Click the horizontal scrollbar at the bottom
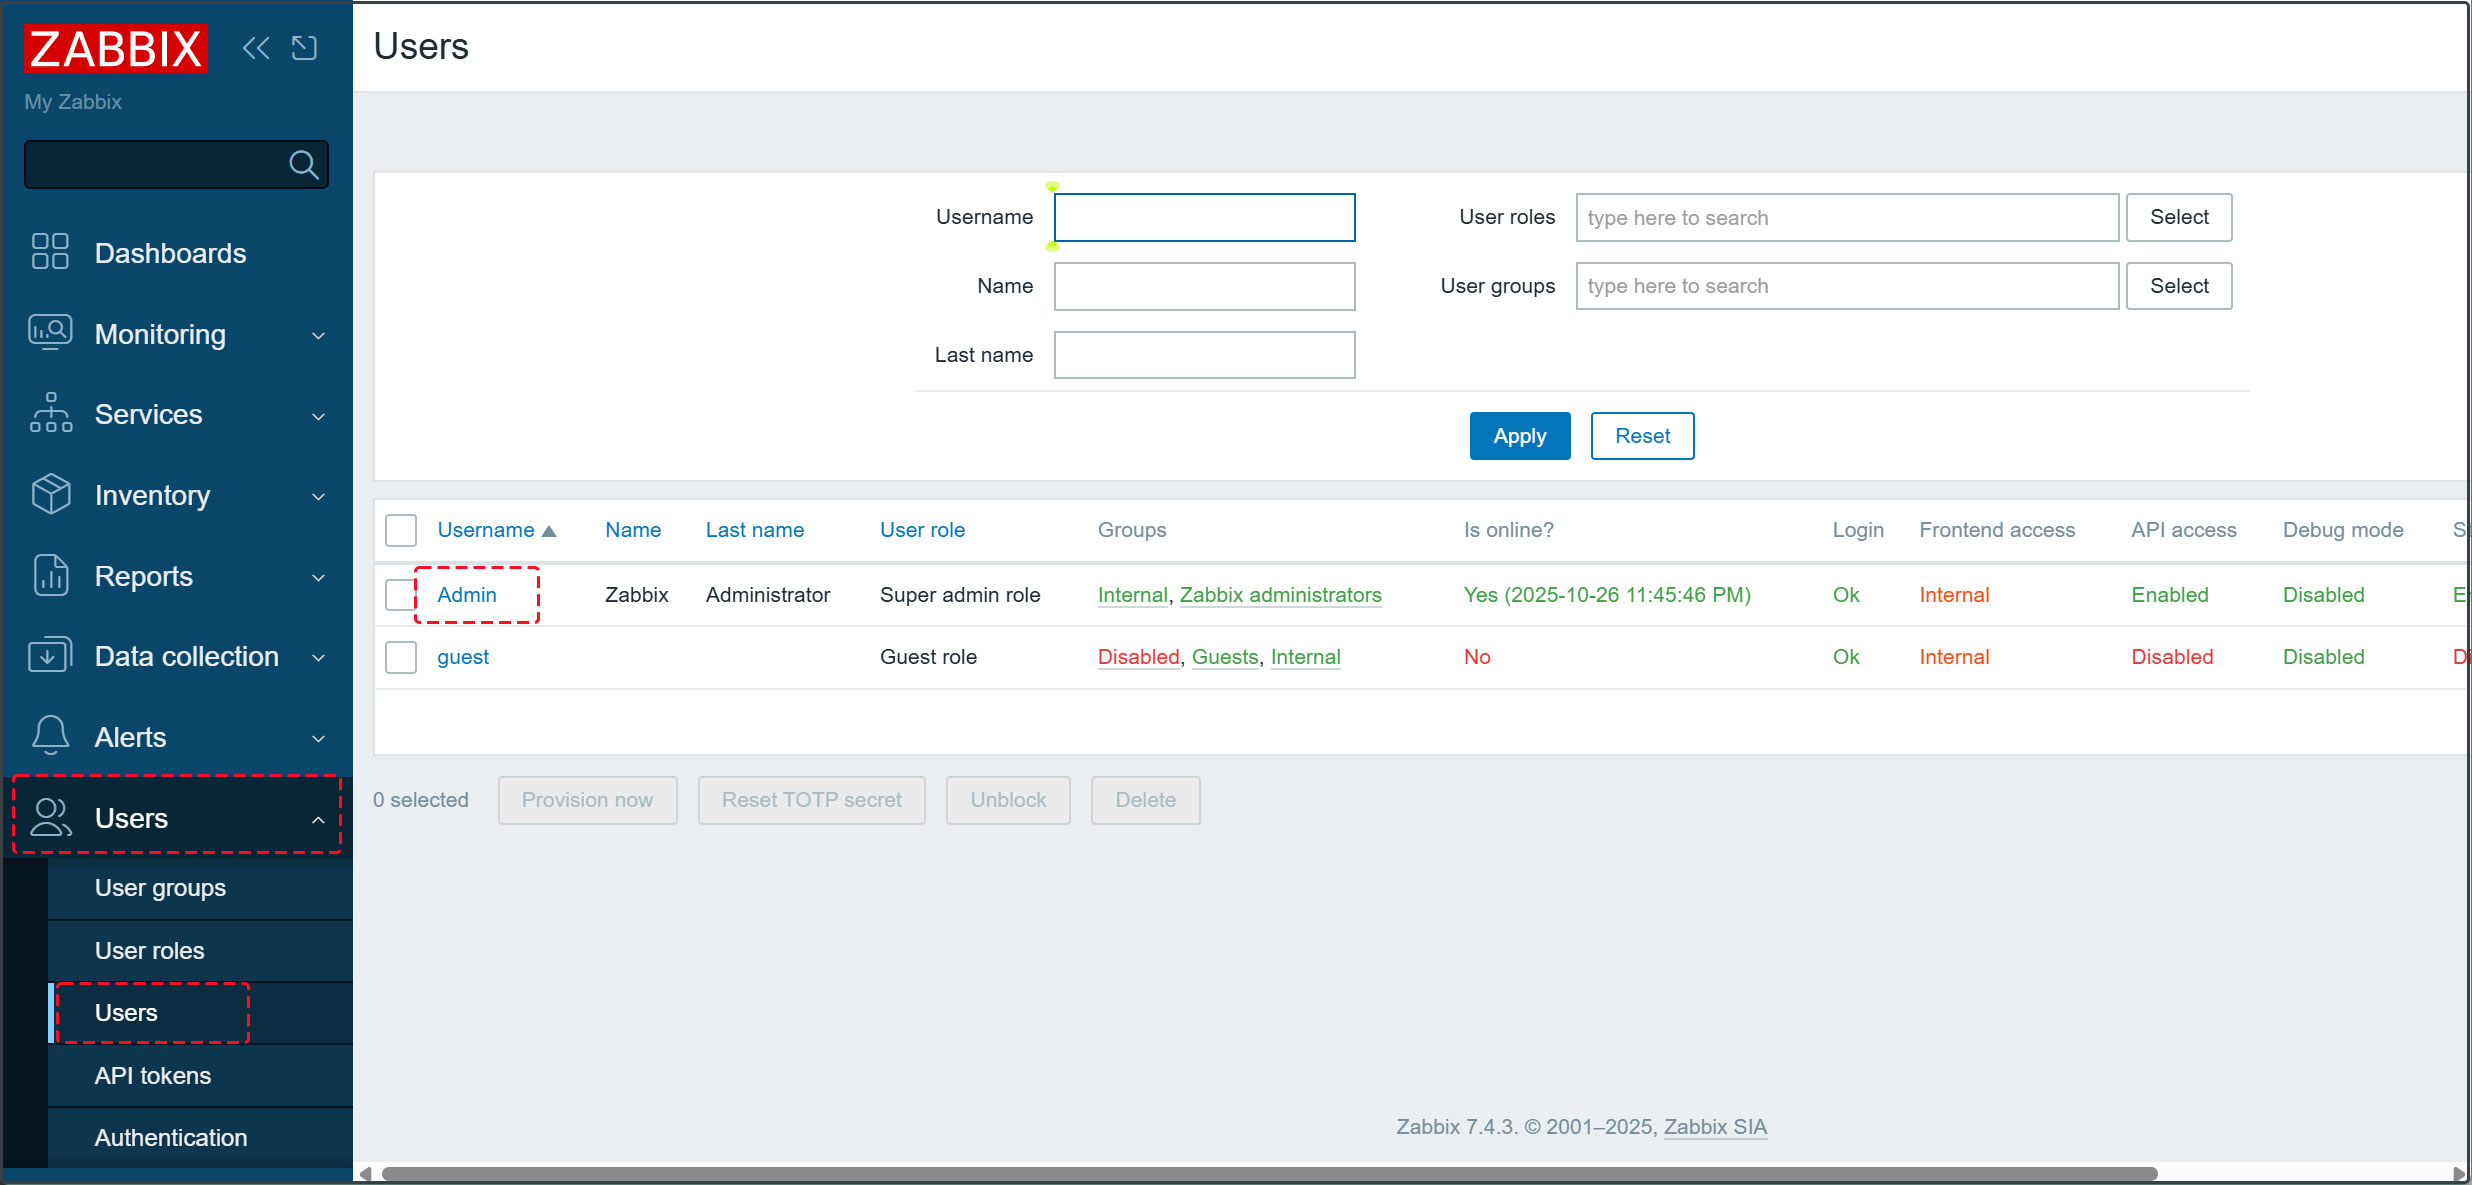 (x=1268, y=1173)
